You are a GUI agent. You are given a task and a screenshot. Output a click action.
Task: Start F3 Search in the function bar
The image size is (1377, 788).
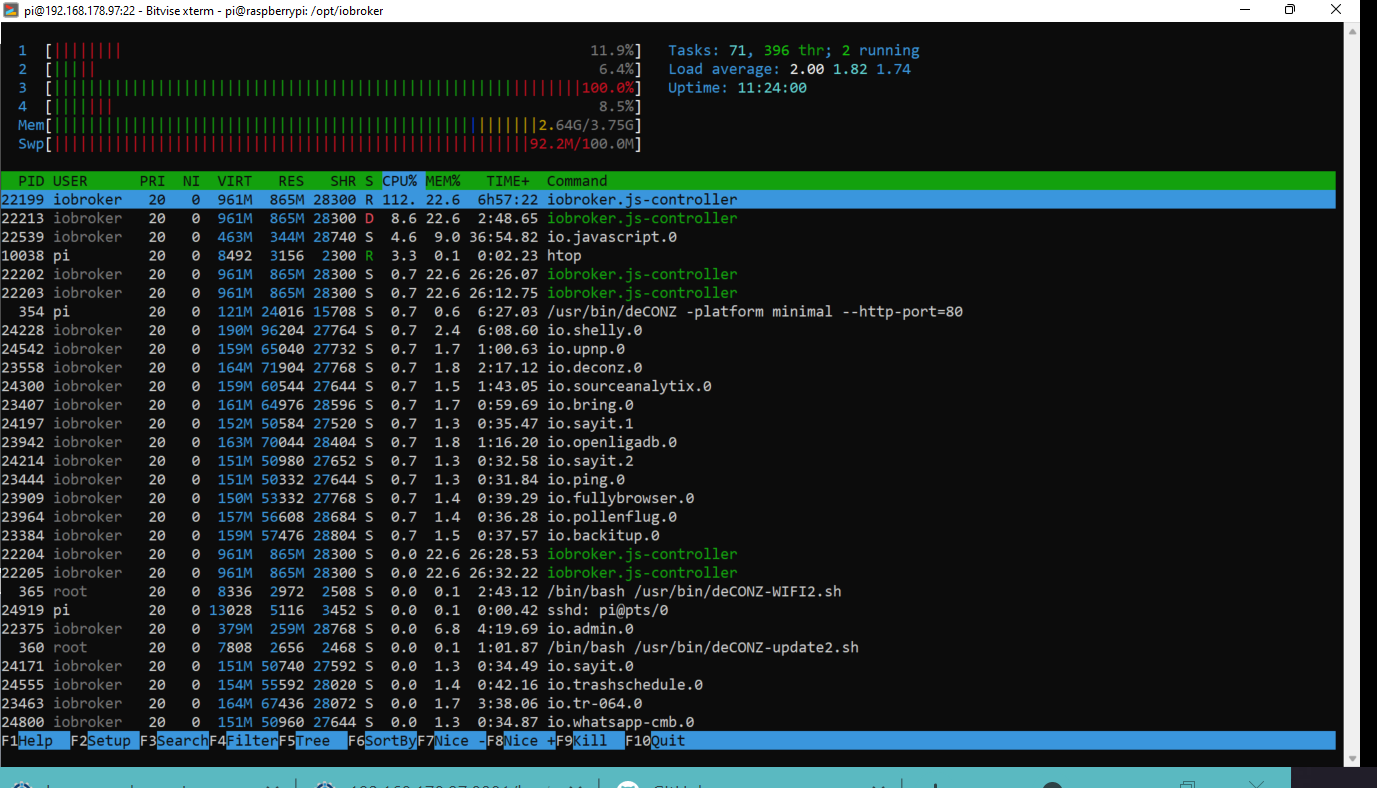pos(174,741)
